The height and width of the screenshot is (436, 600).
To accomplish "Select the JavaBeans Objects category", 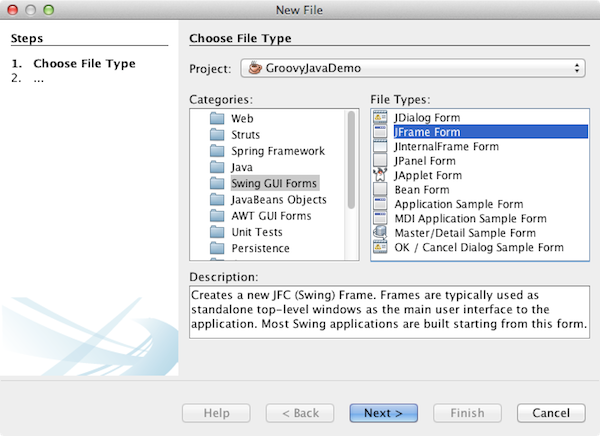I will pos(272,199).
